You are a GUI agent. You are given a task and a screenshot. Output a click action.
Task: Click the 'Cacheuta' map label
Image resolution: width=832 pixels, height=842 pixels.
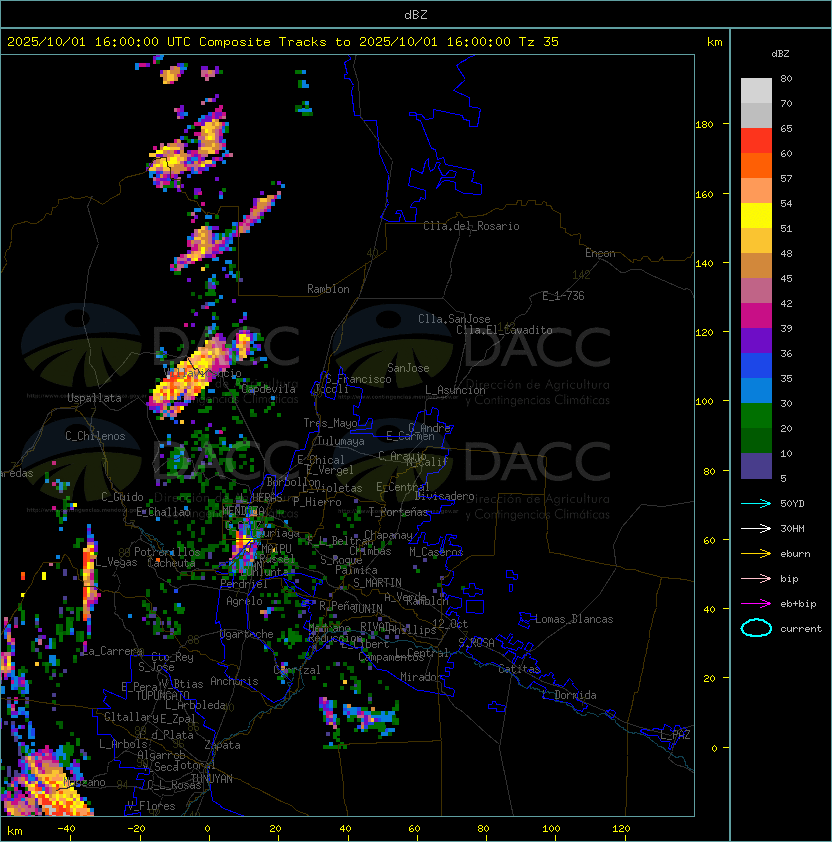(x=171, y=563)
